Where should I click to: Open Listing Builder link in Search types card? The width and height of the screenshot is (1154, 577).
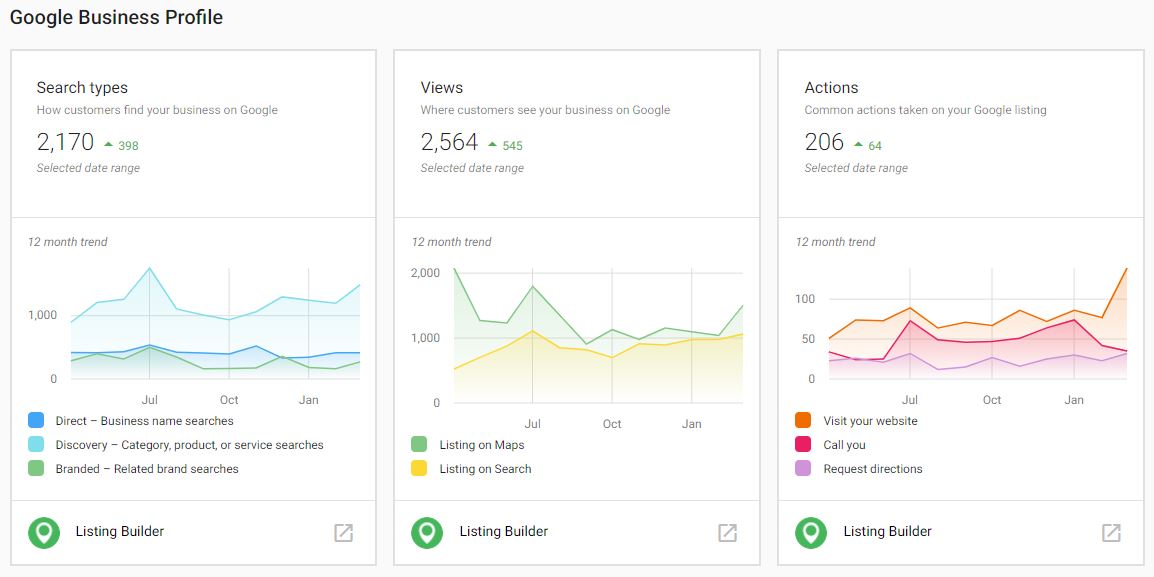[120, 532]
